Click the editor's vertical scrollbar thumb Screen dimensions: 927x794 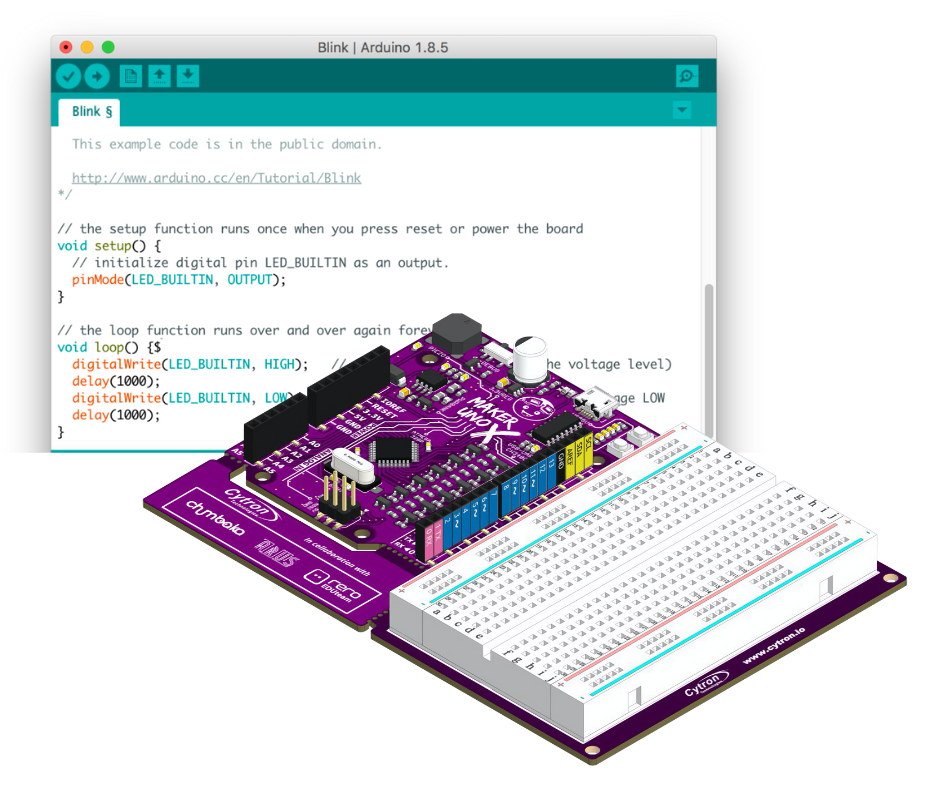709,361
